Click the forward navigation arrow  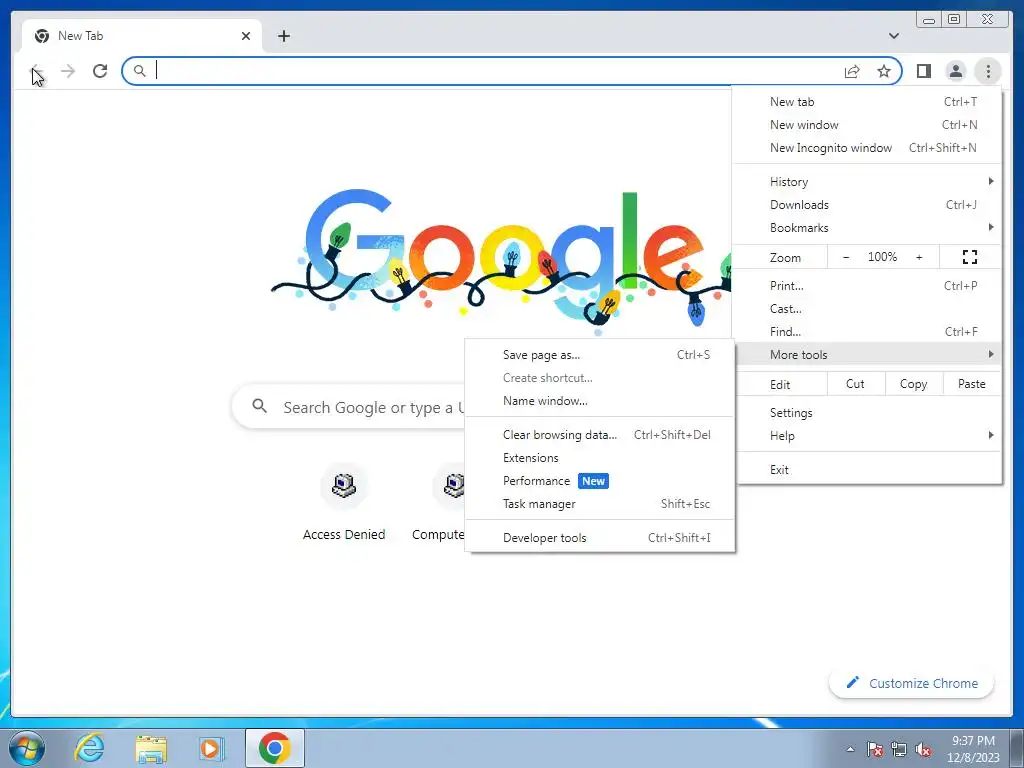point(68,71)
